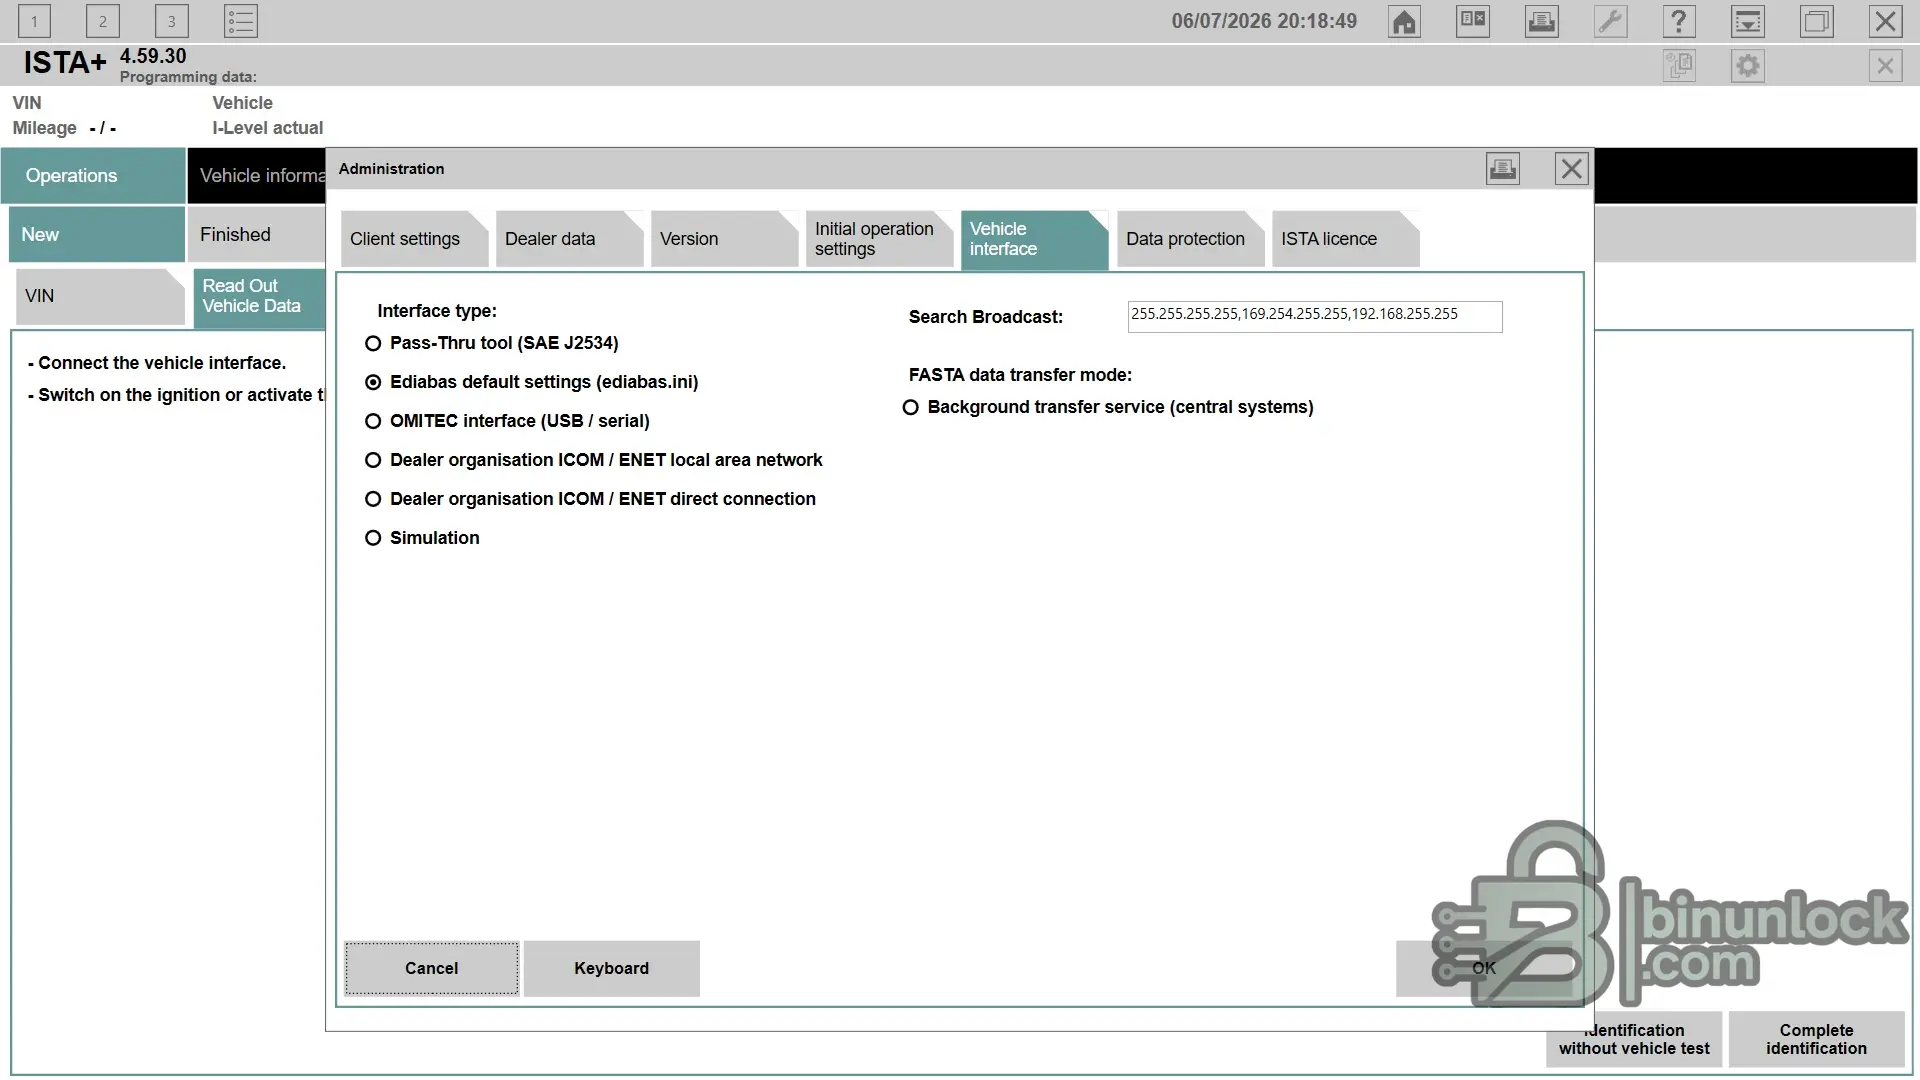Open the Data protection tab
The height and width of the screenshot is (1080, 1920).
[1190, 239]
